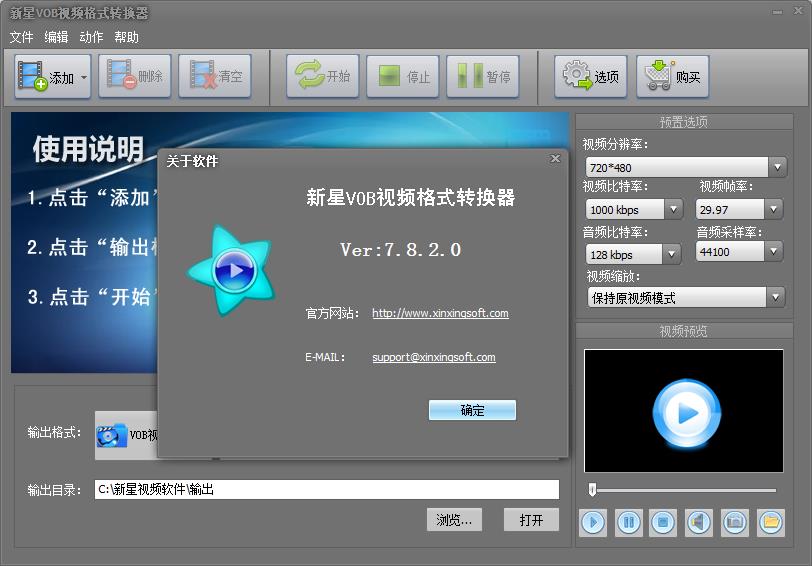Pause playback with the pause icon
The image size is (812, 566).
[629, 521]
